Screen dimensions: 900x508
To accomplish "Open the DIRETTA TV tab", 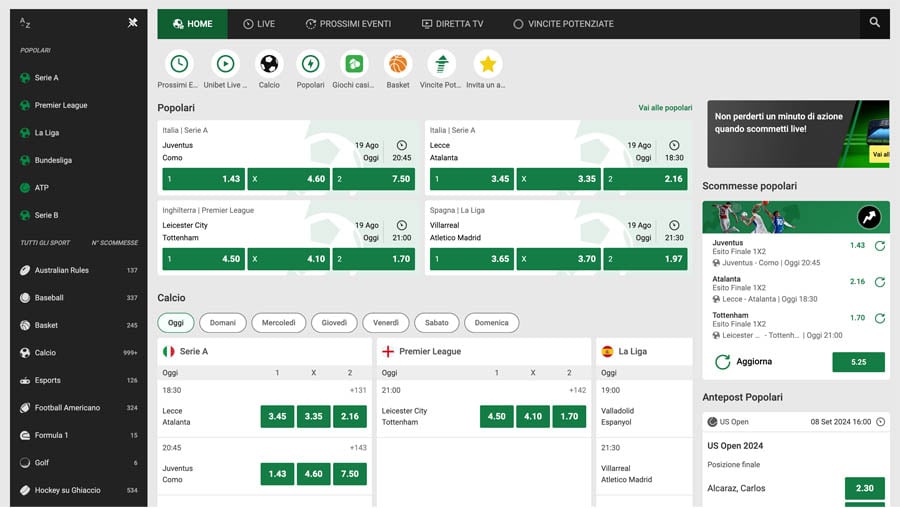I will [x=452, y=24].
